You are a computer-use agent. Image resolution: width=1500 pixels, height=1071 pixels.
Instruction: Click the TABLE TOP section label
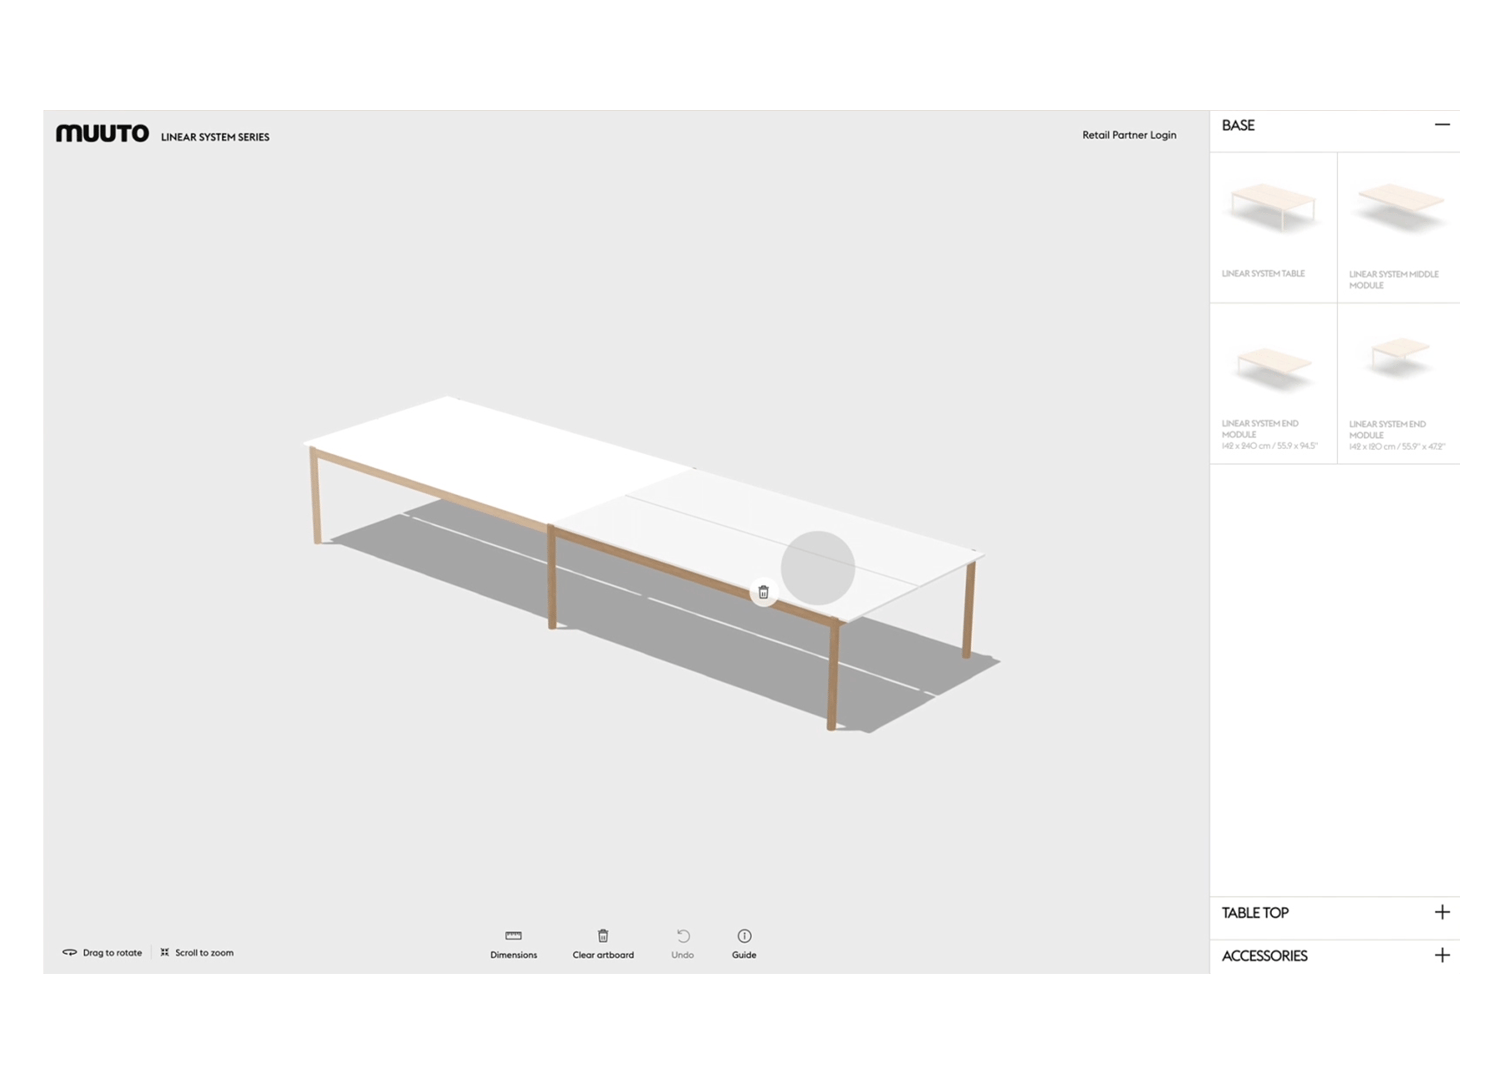tap(1255, 913)
